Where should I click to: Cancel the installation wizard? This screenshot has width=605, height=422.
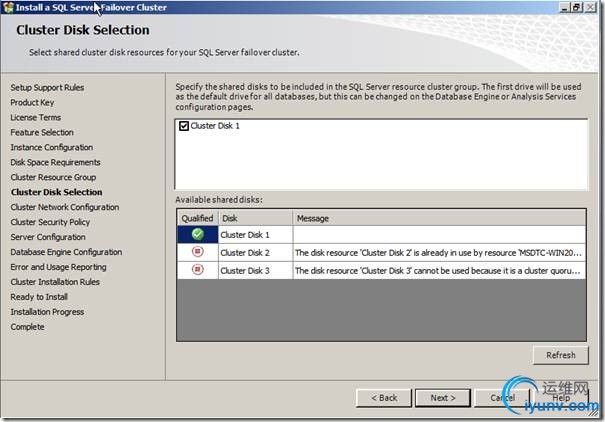click(x=502, y=398)
